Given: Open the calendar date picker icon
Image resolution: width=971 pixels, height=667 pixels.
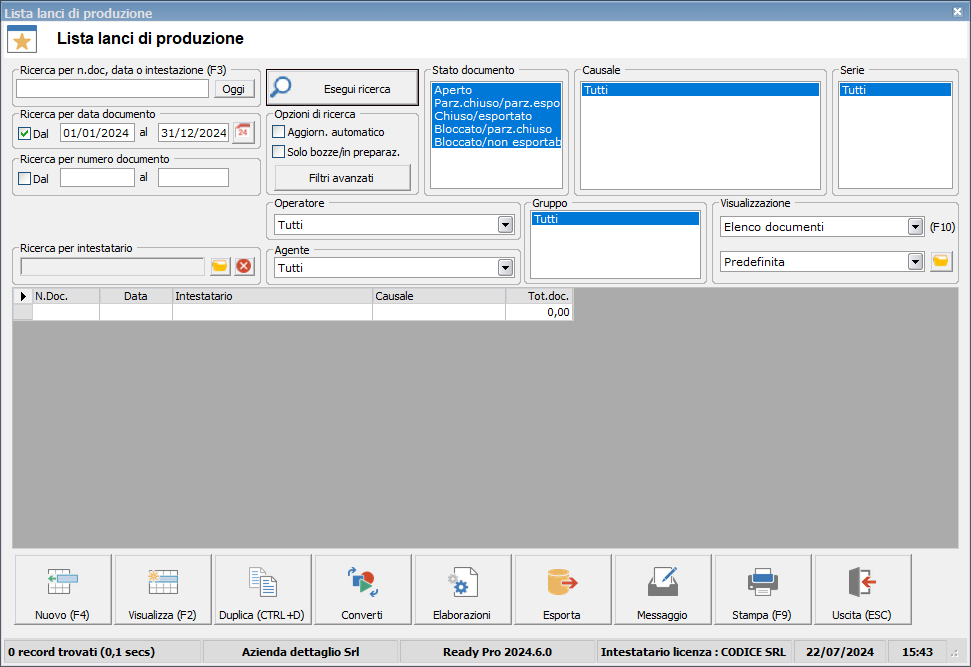Looking at the screenshot, I should click(x=243, y=132).
